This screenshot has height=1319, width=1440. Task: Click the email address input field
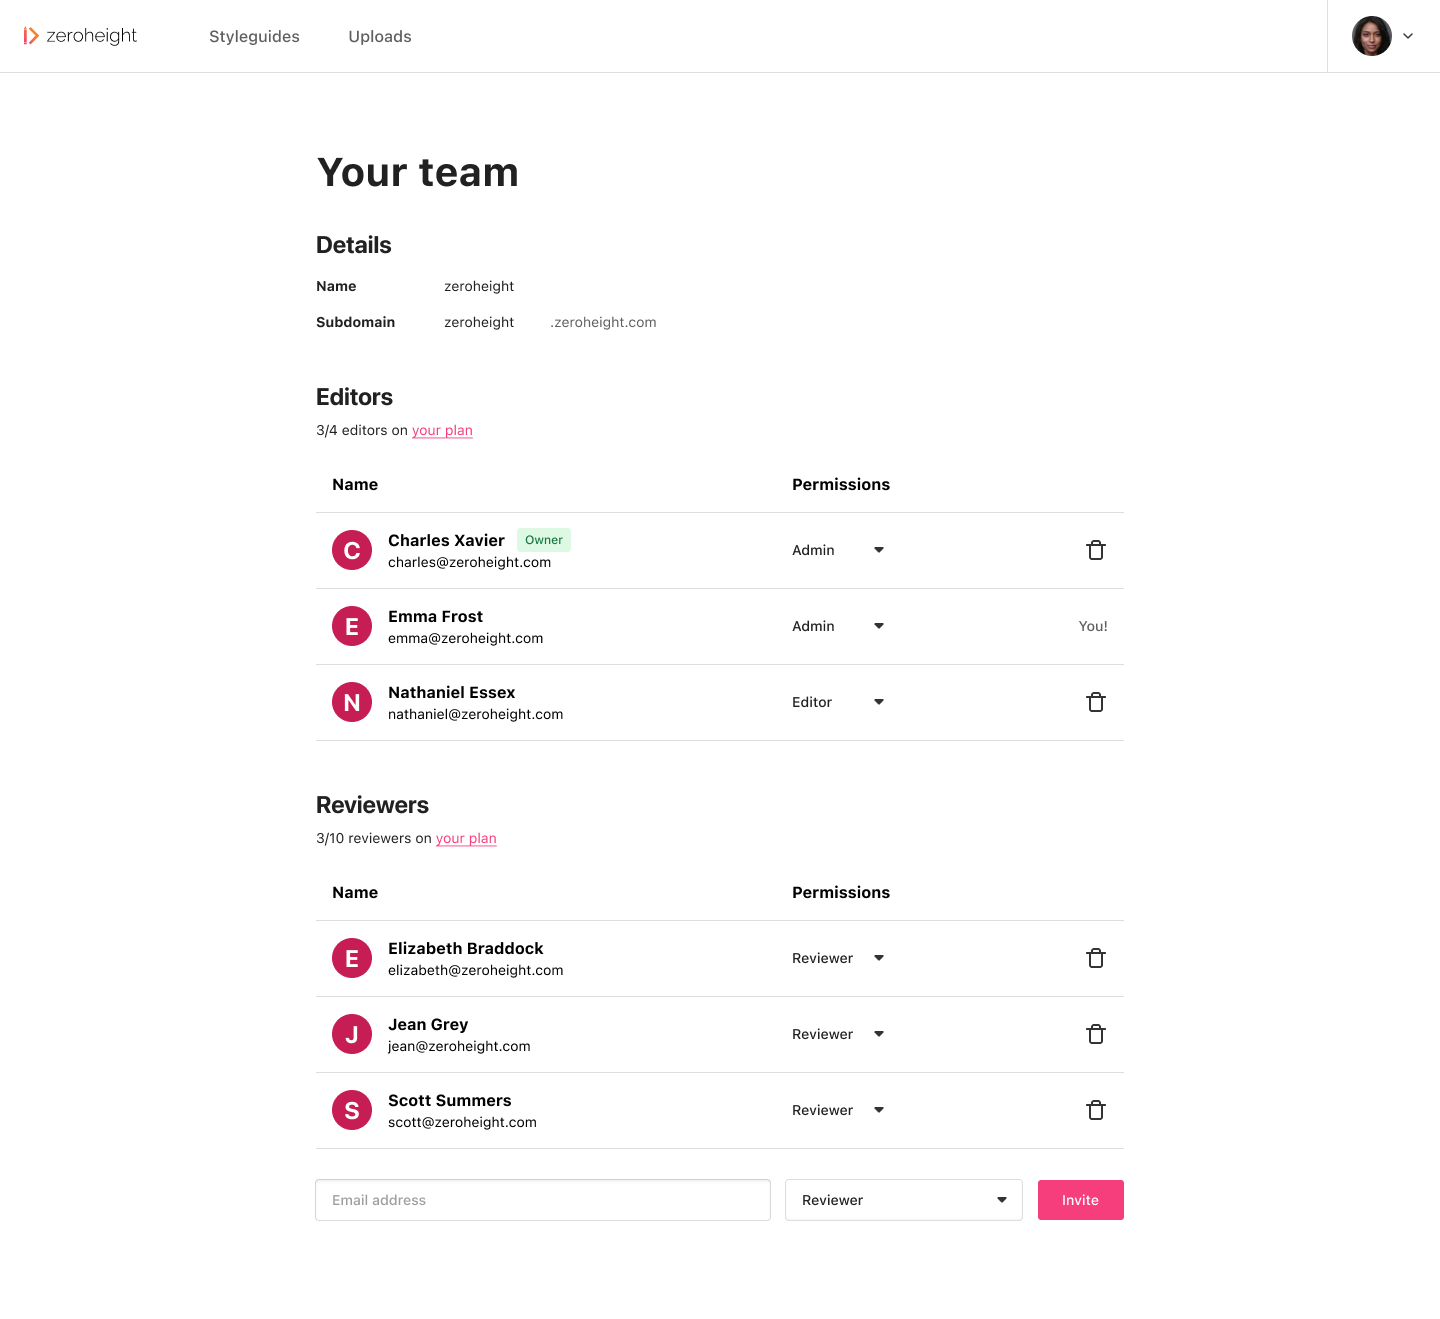pos(543,1200)
